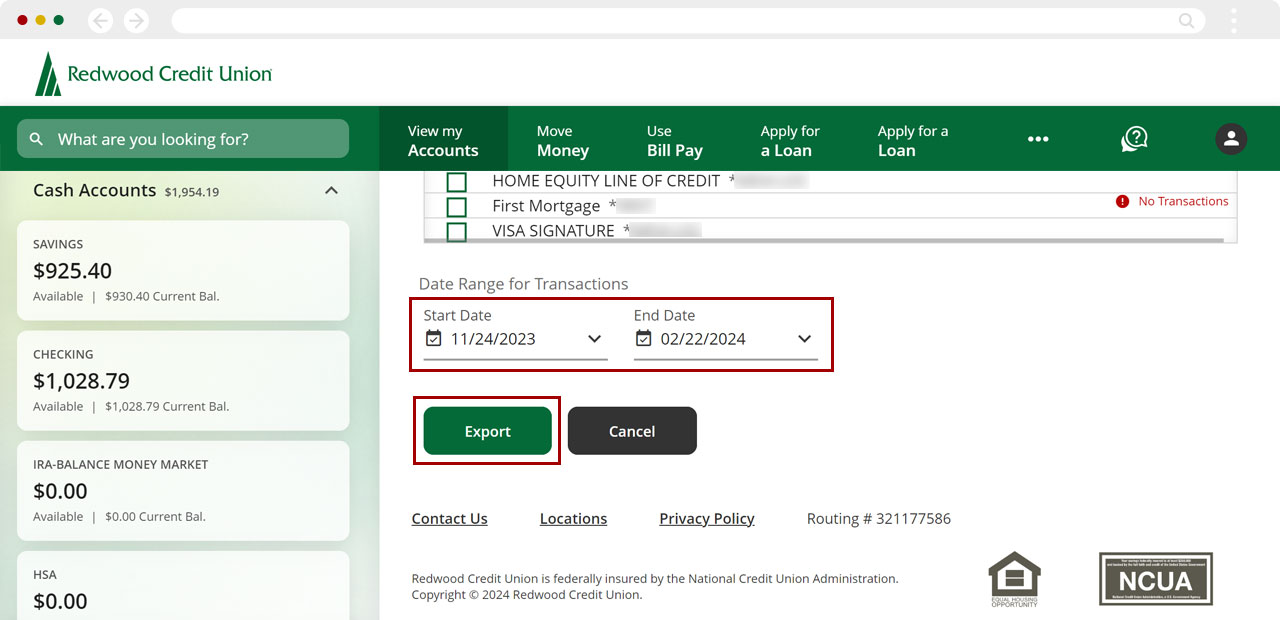Open the help chat question icon

point(1134,139)
